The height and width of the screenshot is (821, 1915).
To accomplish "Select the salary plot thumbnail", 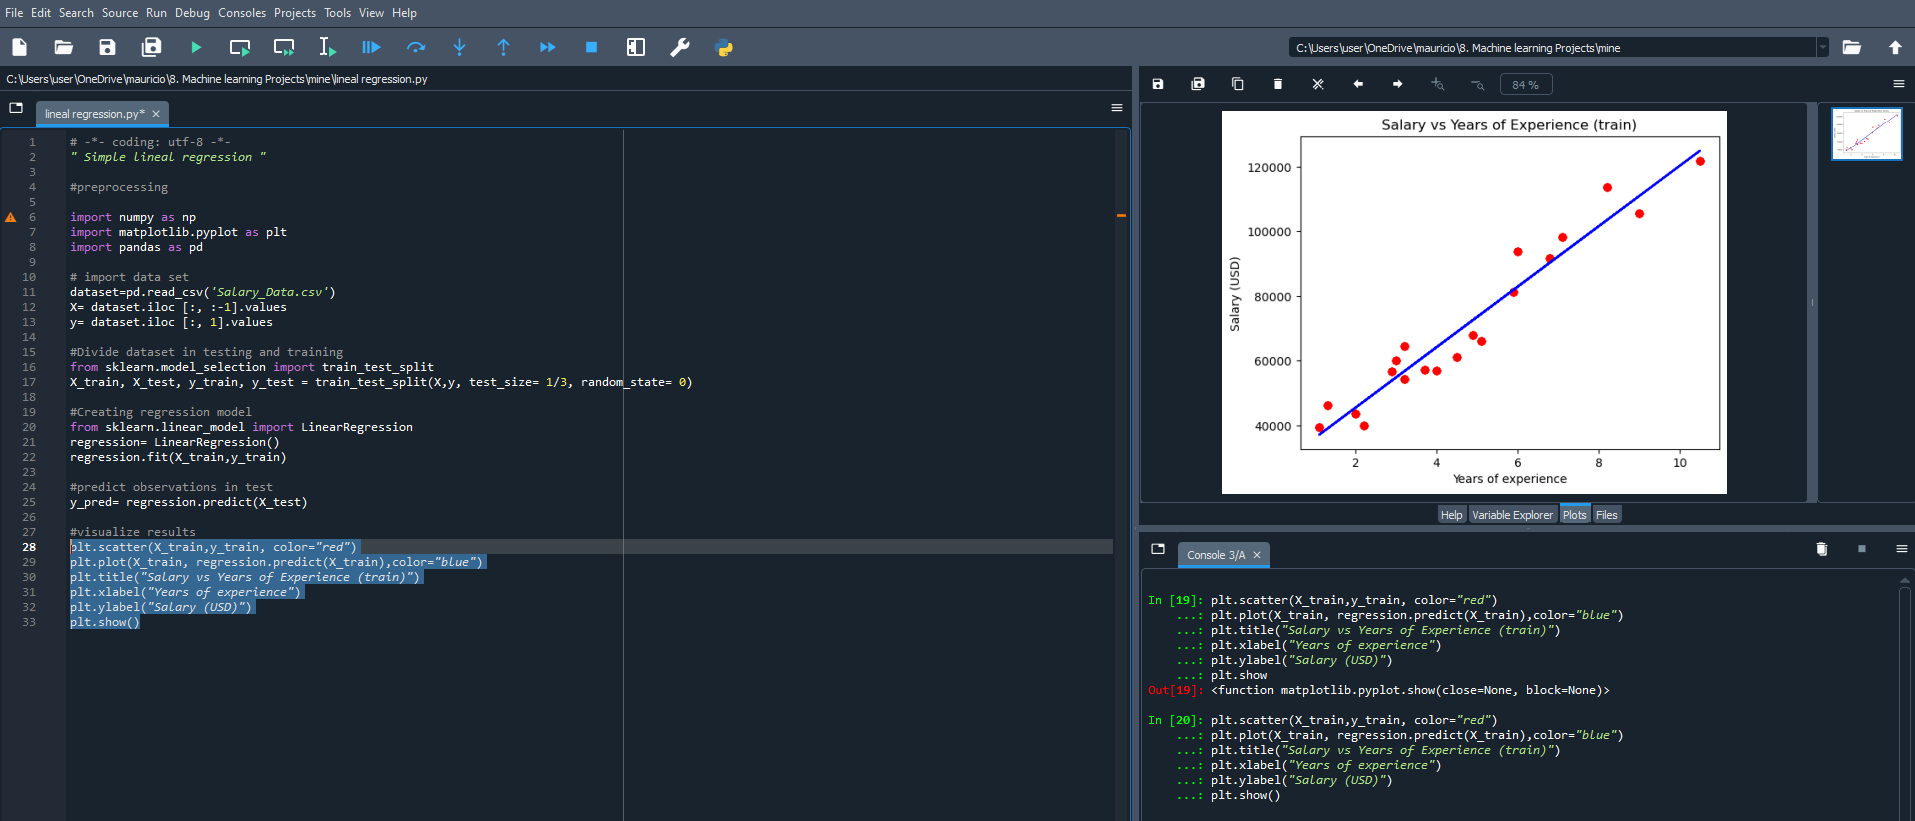I will click(1866, 134).
